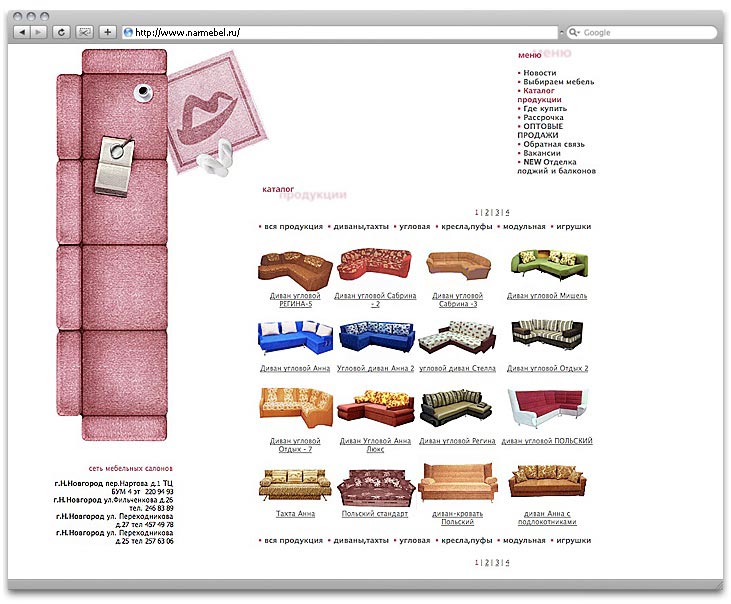
Task: Open Диван угловой Регина thumbnail
Action: click(x=456, y=408)
